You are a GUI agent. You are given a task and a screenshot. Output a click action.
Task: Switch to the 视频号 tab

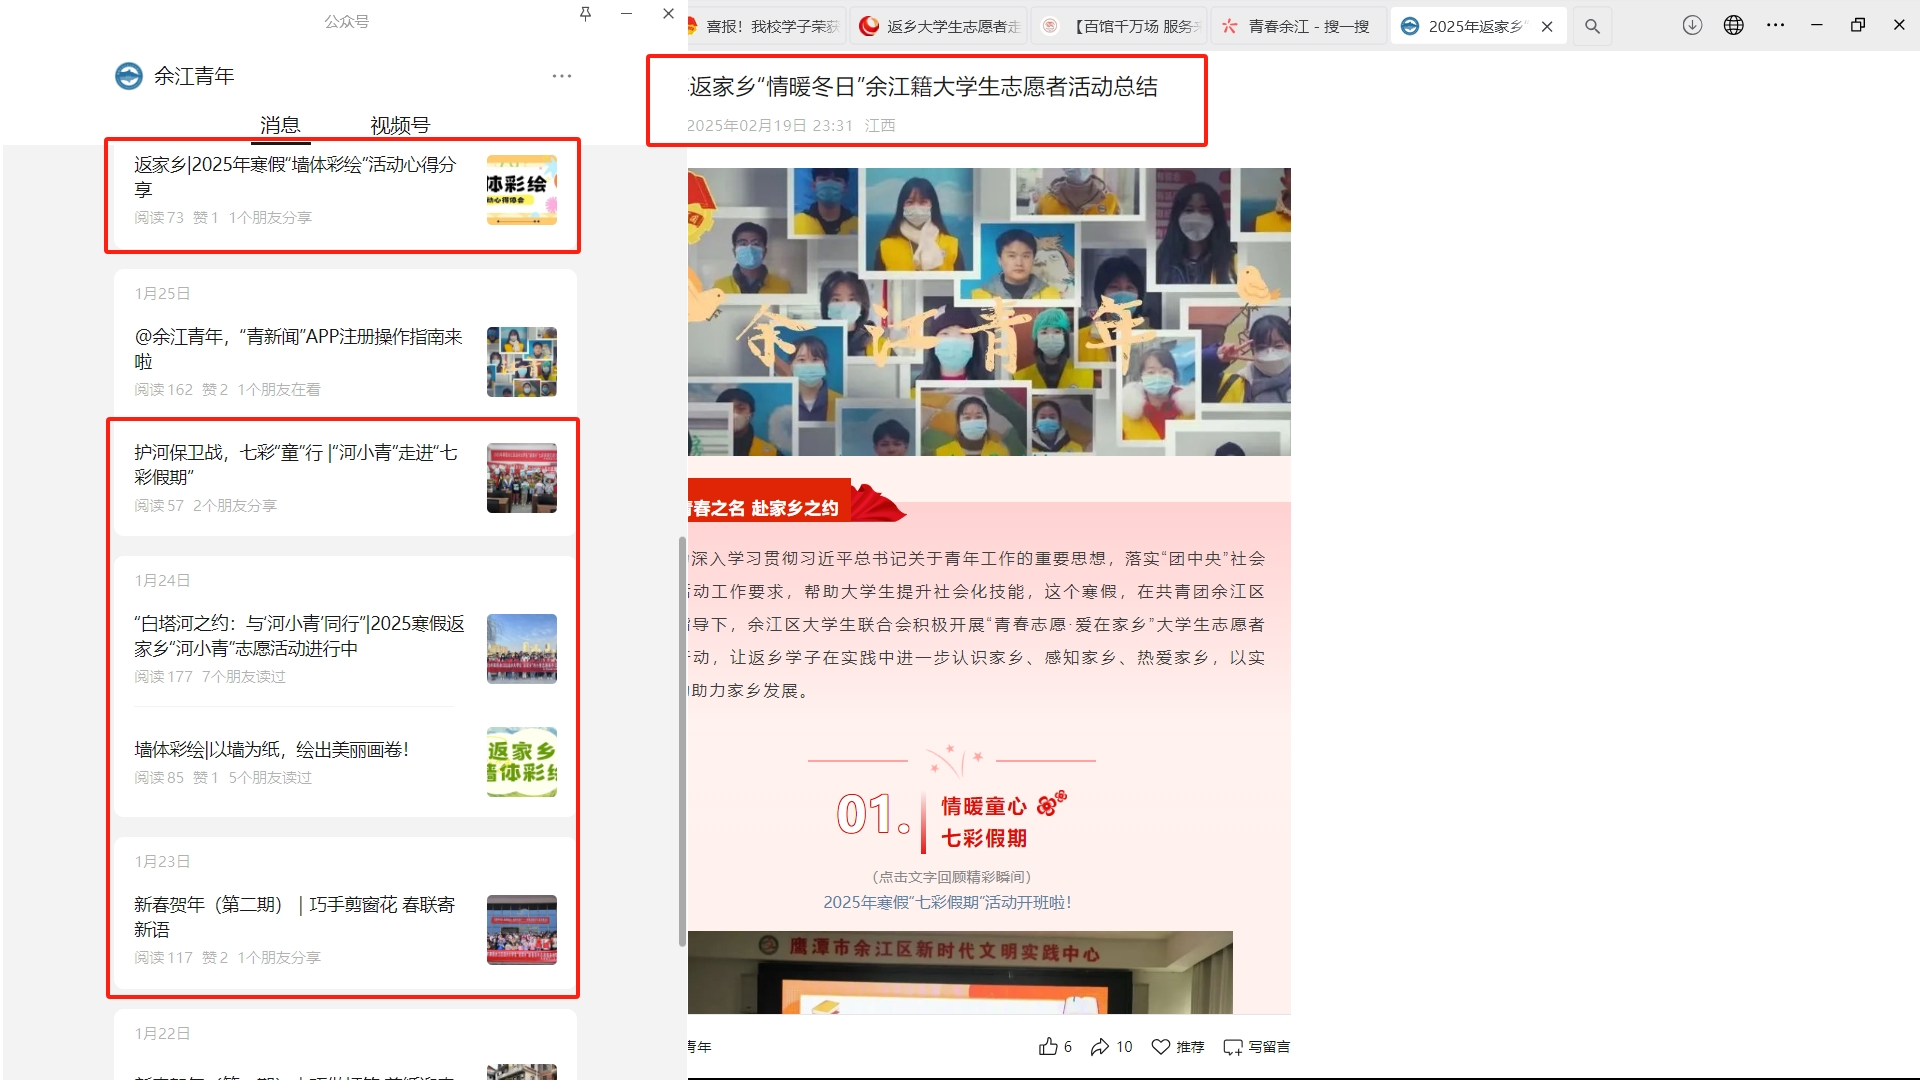click(x=400, y=125)
